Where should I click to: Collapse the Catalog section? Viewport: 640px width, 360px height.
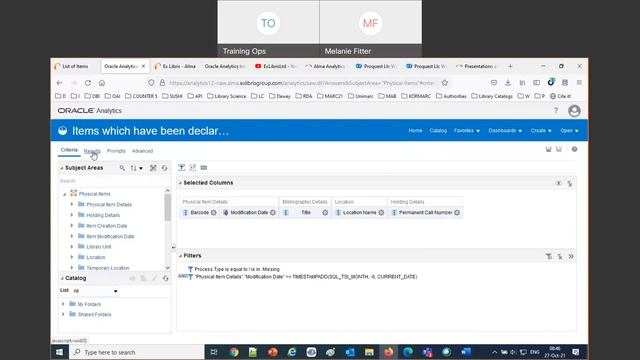(x=62, y=278)
